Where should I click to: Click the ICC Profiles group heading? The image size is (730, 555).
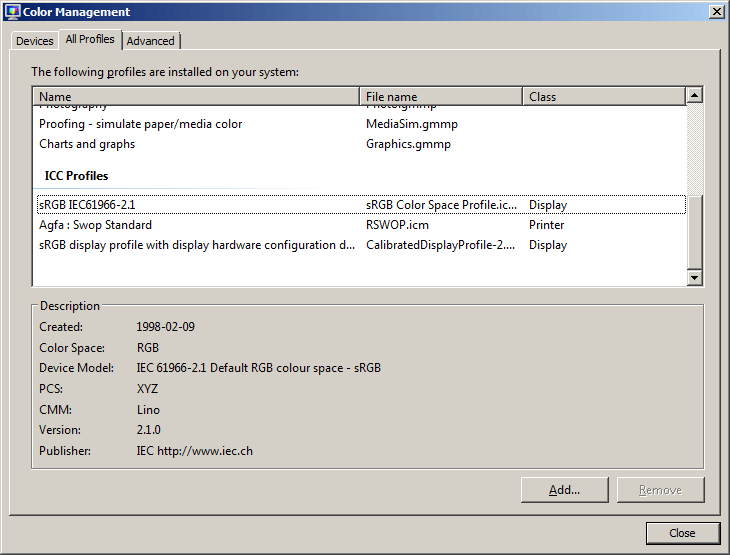tap(76, 176)
